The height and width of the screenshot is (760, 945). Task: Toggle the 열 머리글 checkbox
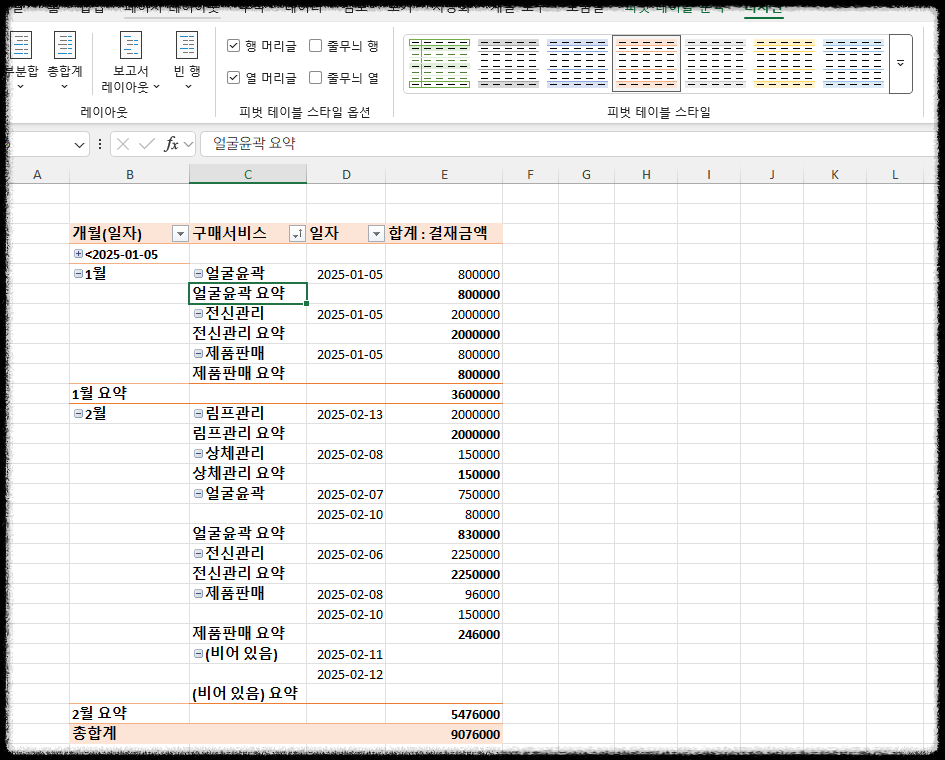point(234,78)
